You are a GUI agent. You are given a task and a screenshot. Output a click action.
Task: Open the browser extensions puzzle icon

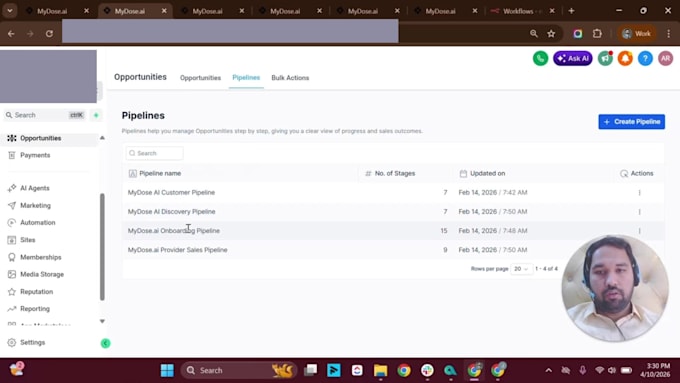pos(597,33)
